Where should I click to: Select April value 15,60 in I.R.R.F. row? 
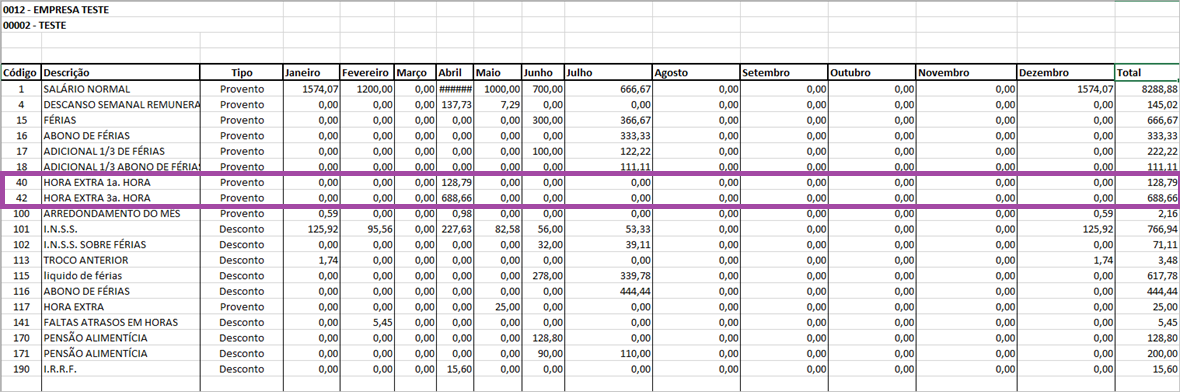point(455,369)
